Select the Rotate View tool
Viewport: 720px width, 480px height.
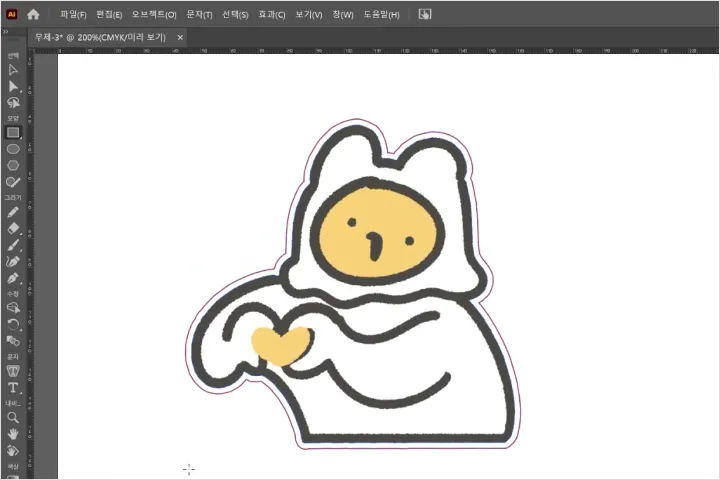[13, 451]
